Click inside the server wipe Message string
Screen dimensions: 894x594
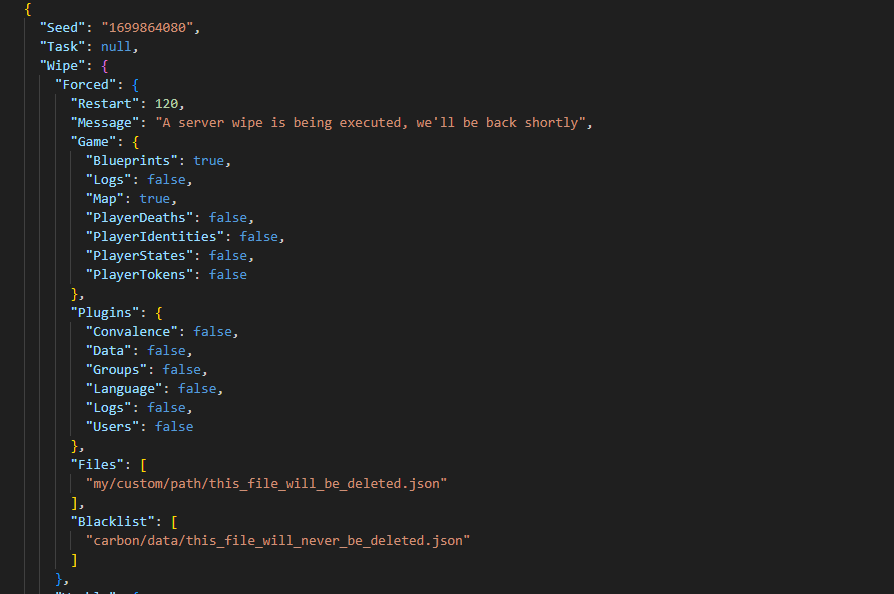click(x=371, y=123)
